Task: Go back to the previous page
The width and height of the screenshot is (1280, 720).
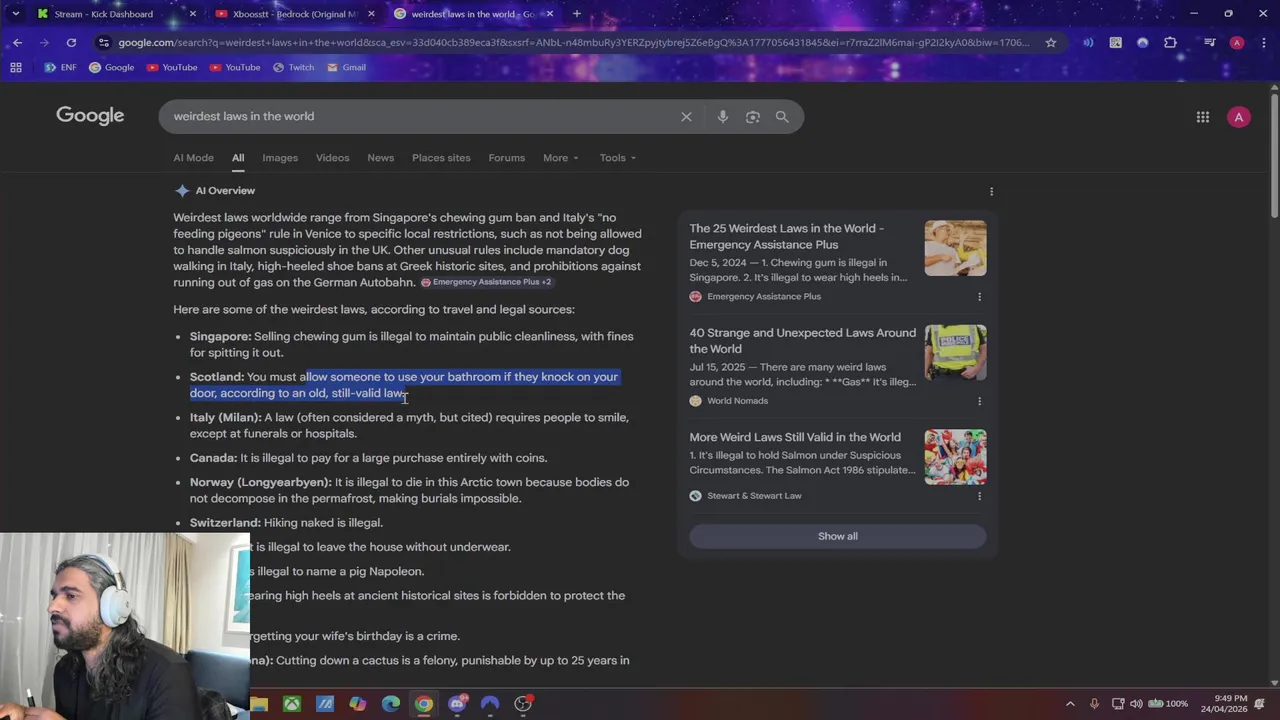Action: point(17,43)
